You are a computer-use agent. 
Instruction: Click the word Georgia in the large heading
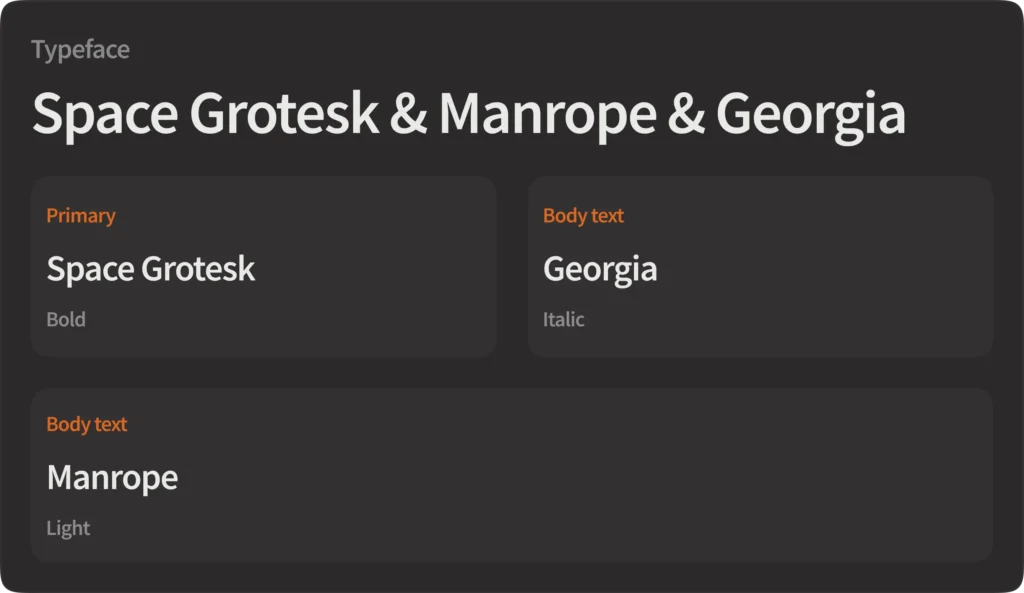tap(810, 114)
